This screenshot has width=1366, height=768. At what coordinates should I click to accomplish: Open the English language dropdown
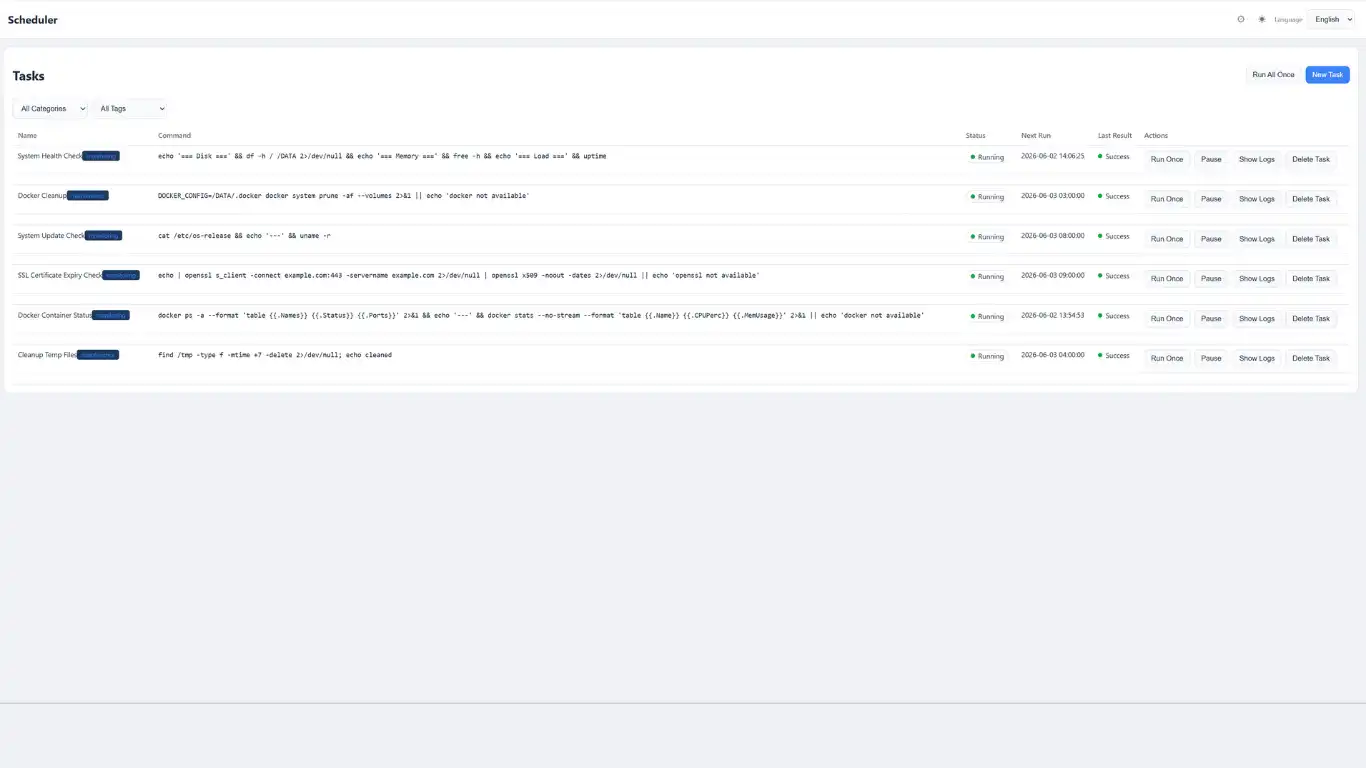(x=1331, y=19)
